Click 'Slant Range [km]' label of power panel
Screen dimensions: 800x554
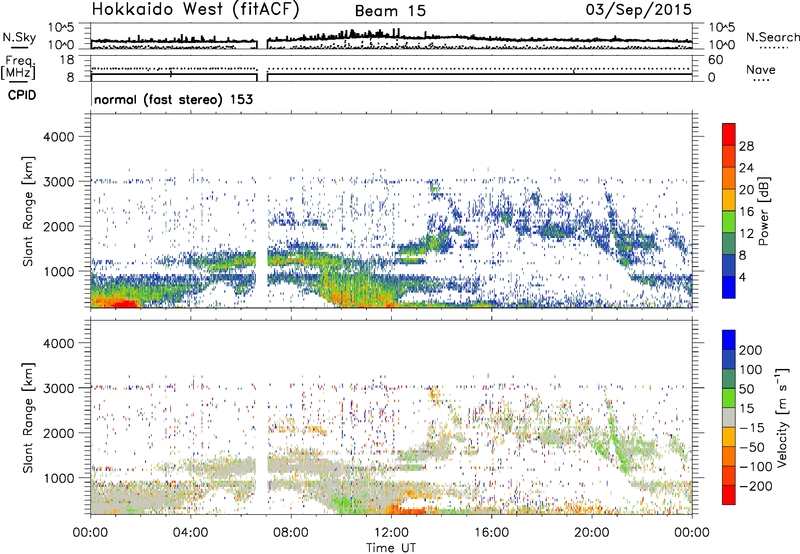pos(28,211)
